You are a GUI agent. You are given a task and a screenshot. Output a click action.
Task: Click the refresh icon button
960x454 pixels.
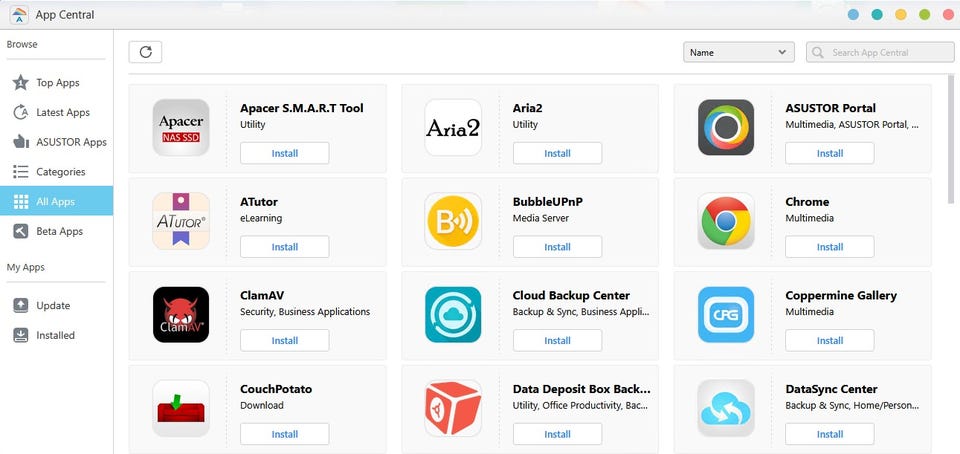click(x=145, y=52)
